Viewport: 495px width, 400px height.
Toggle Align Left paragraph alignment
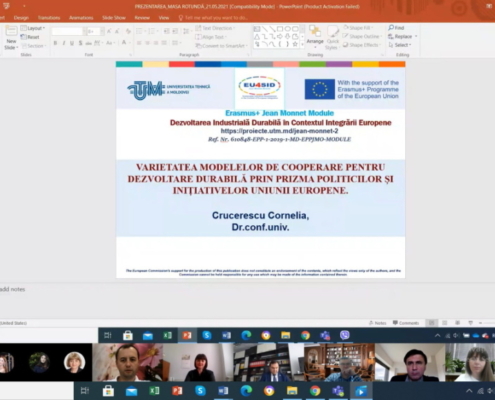point(139,43)
